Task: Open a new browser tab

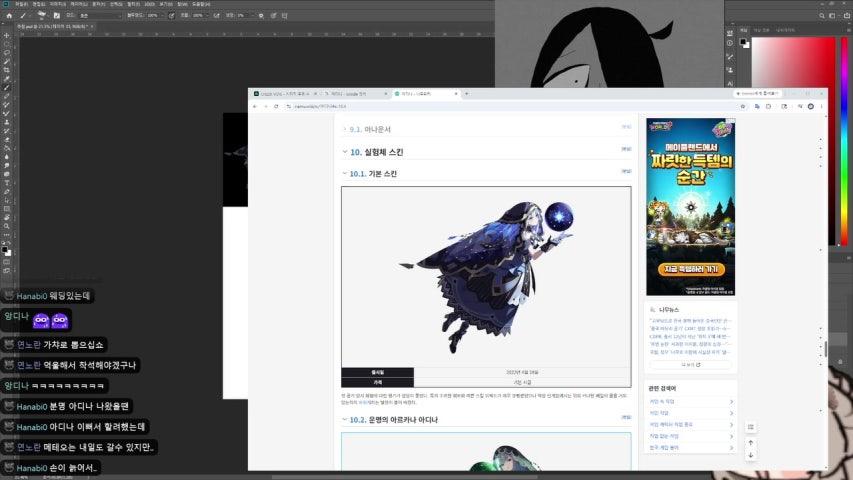Action: click(467, 94)
